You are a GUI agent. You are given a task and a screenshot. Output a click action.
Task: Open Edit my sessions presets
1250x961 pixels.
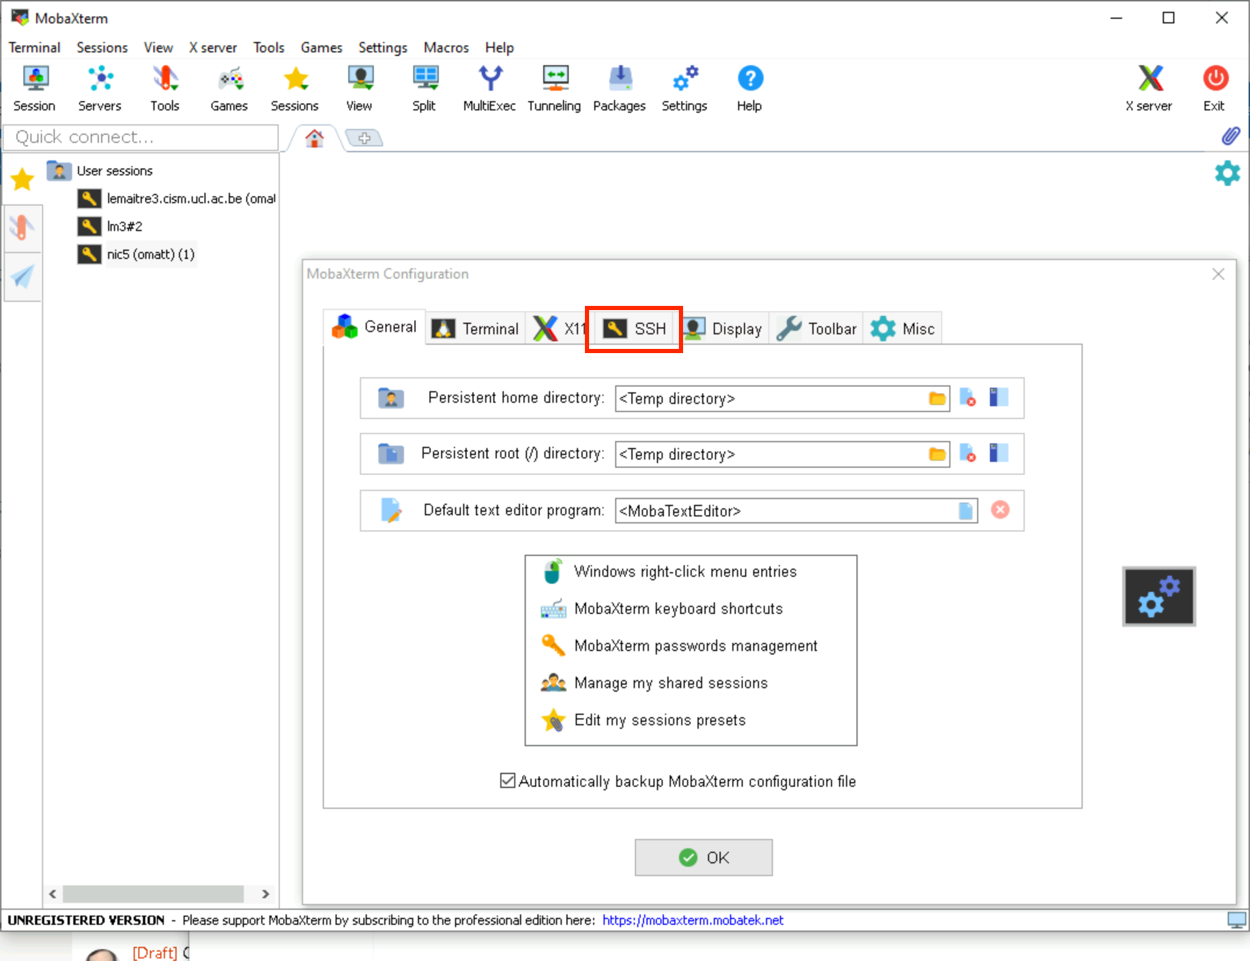[659, 720]
